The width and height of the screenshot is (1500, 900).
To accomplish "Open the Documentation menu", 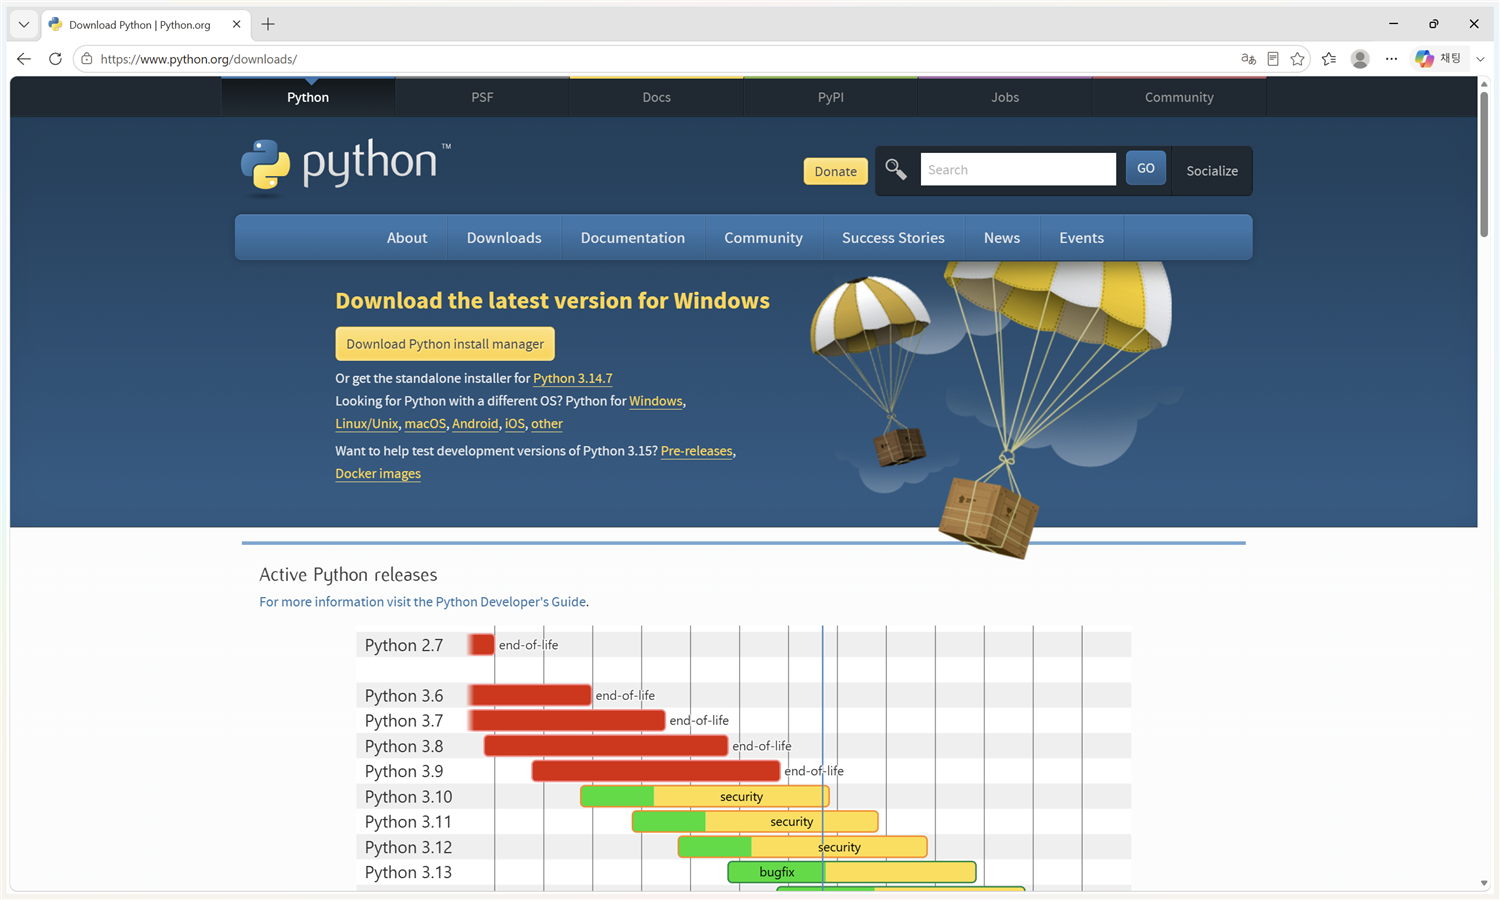I will 633,238.
